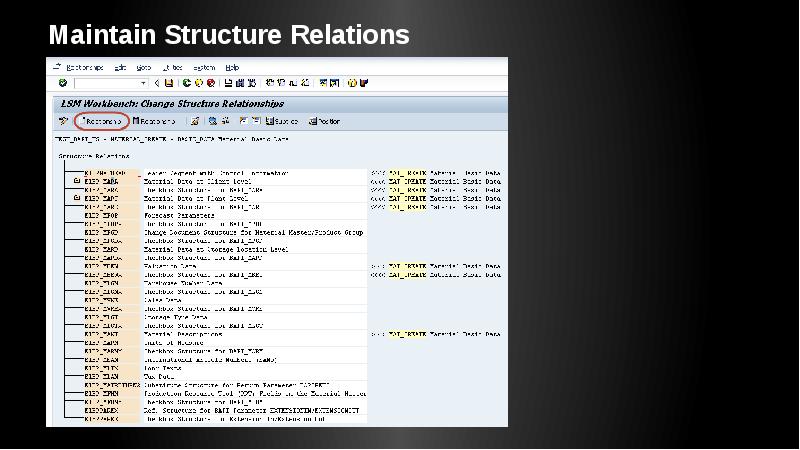Click the search icon in application toolbar
800x450 pixels.
tap(213, 121)
